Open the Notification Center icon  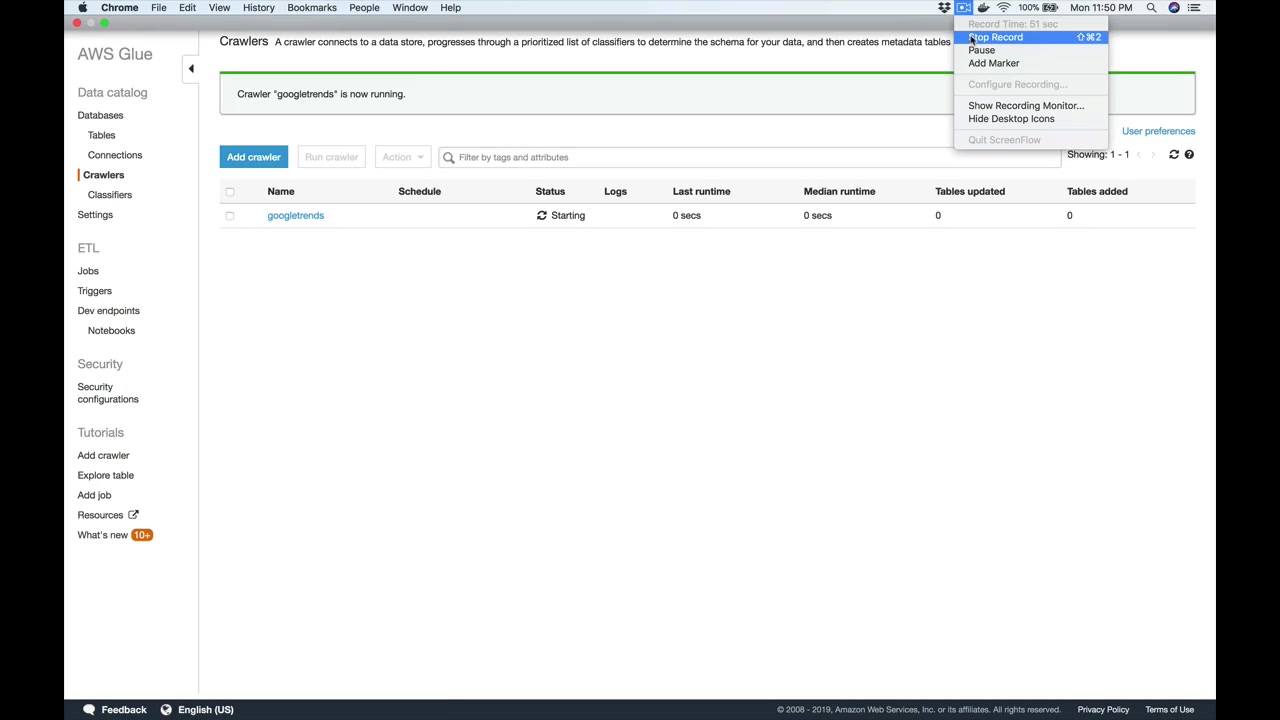point(1194,8)
